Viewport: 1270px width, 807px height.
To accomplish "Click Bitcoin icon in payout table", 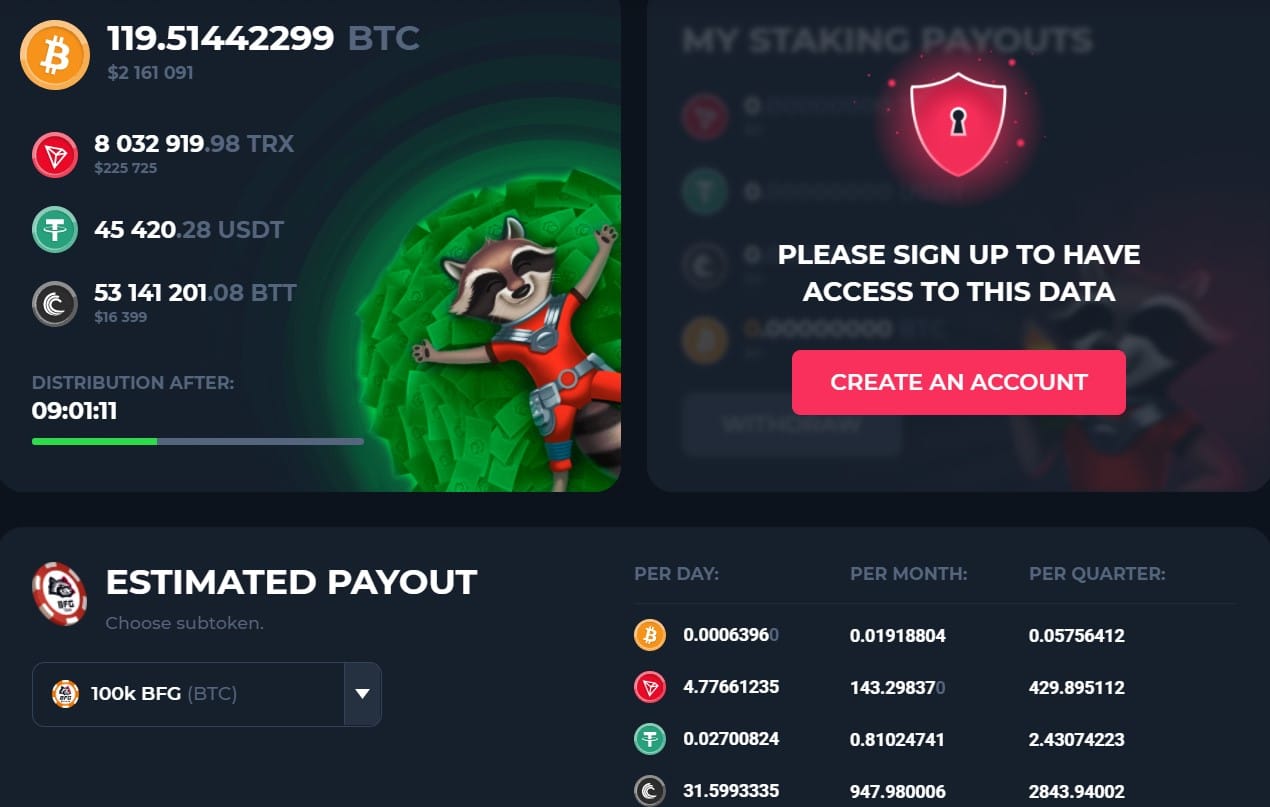I will coord(650,635).
